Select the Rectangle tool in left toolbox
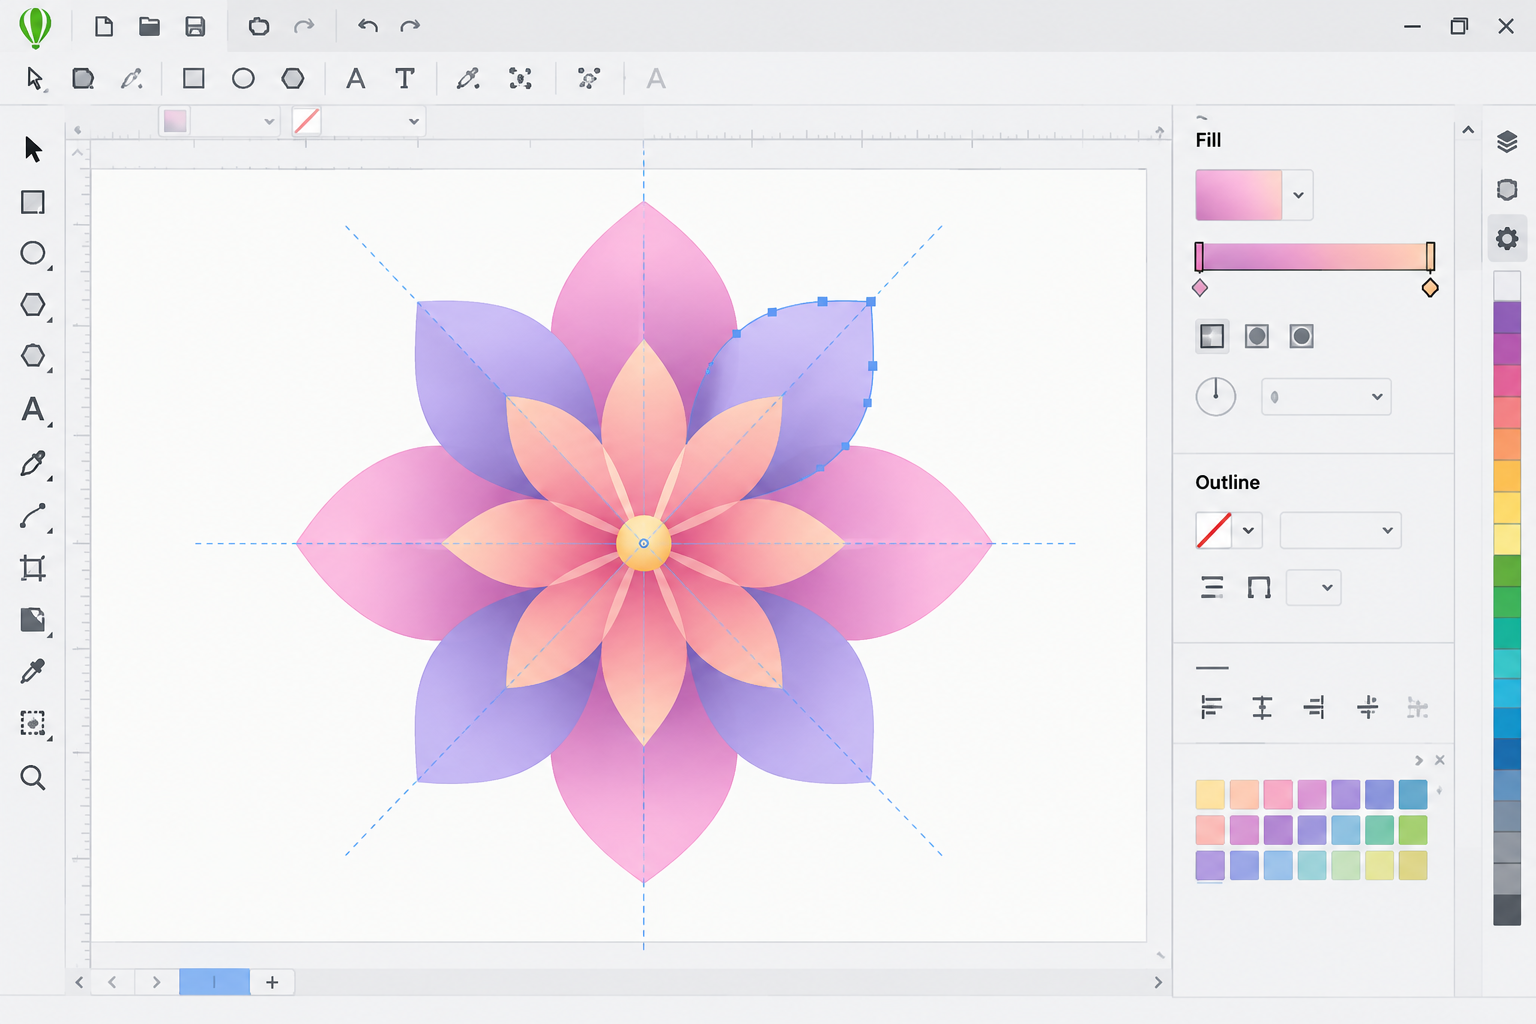Viewport: 1536px width, 1024px height. click(x=33, y=202)
